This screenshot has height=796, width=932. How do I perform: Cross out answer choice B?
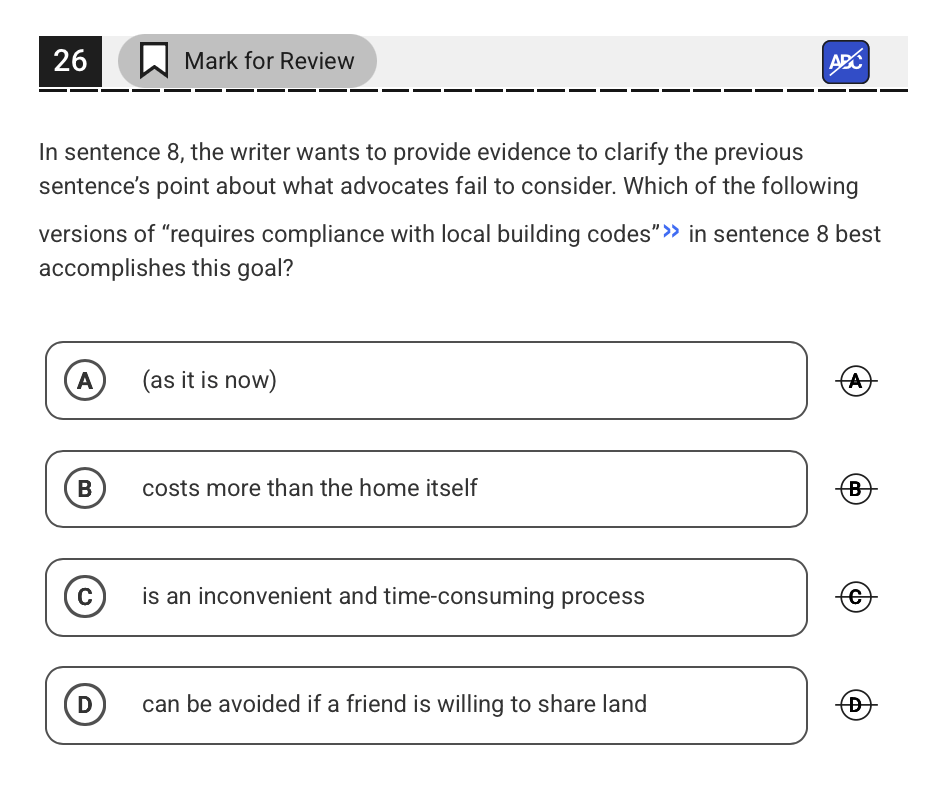(856, 489)
